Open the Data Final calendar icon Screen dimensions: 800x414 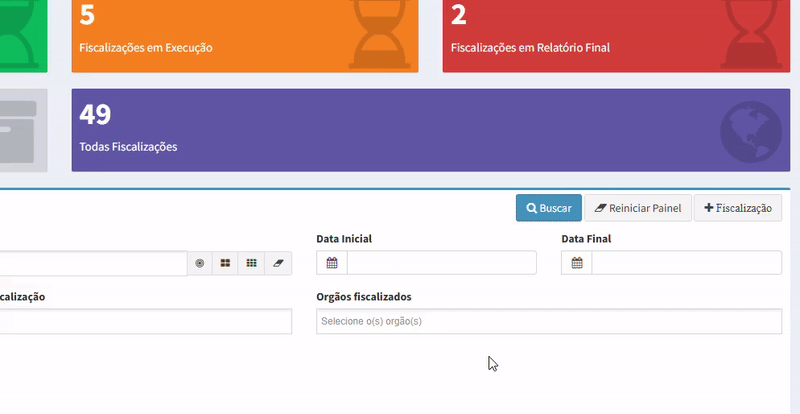577,263
